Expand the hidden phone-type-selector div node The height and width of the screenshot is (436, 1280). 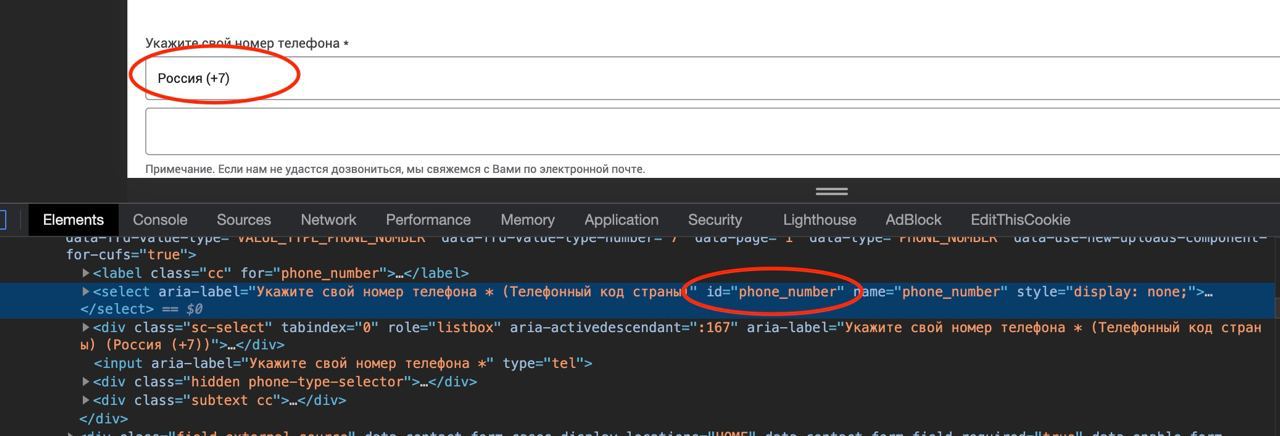(x=86, y=381)
